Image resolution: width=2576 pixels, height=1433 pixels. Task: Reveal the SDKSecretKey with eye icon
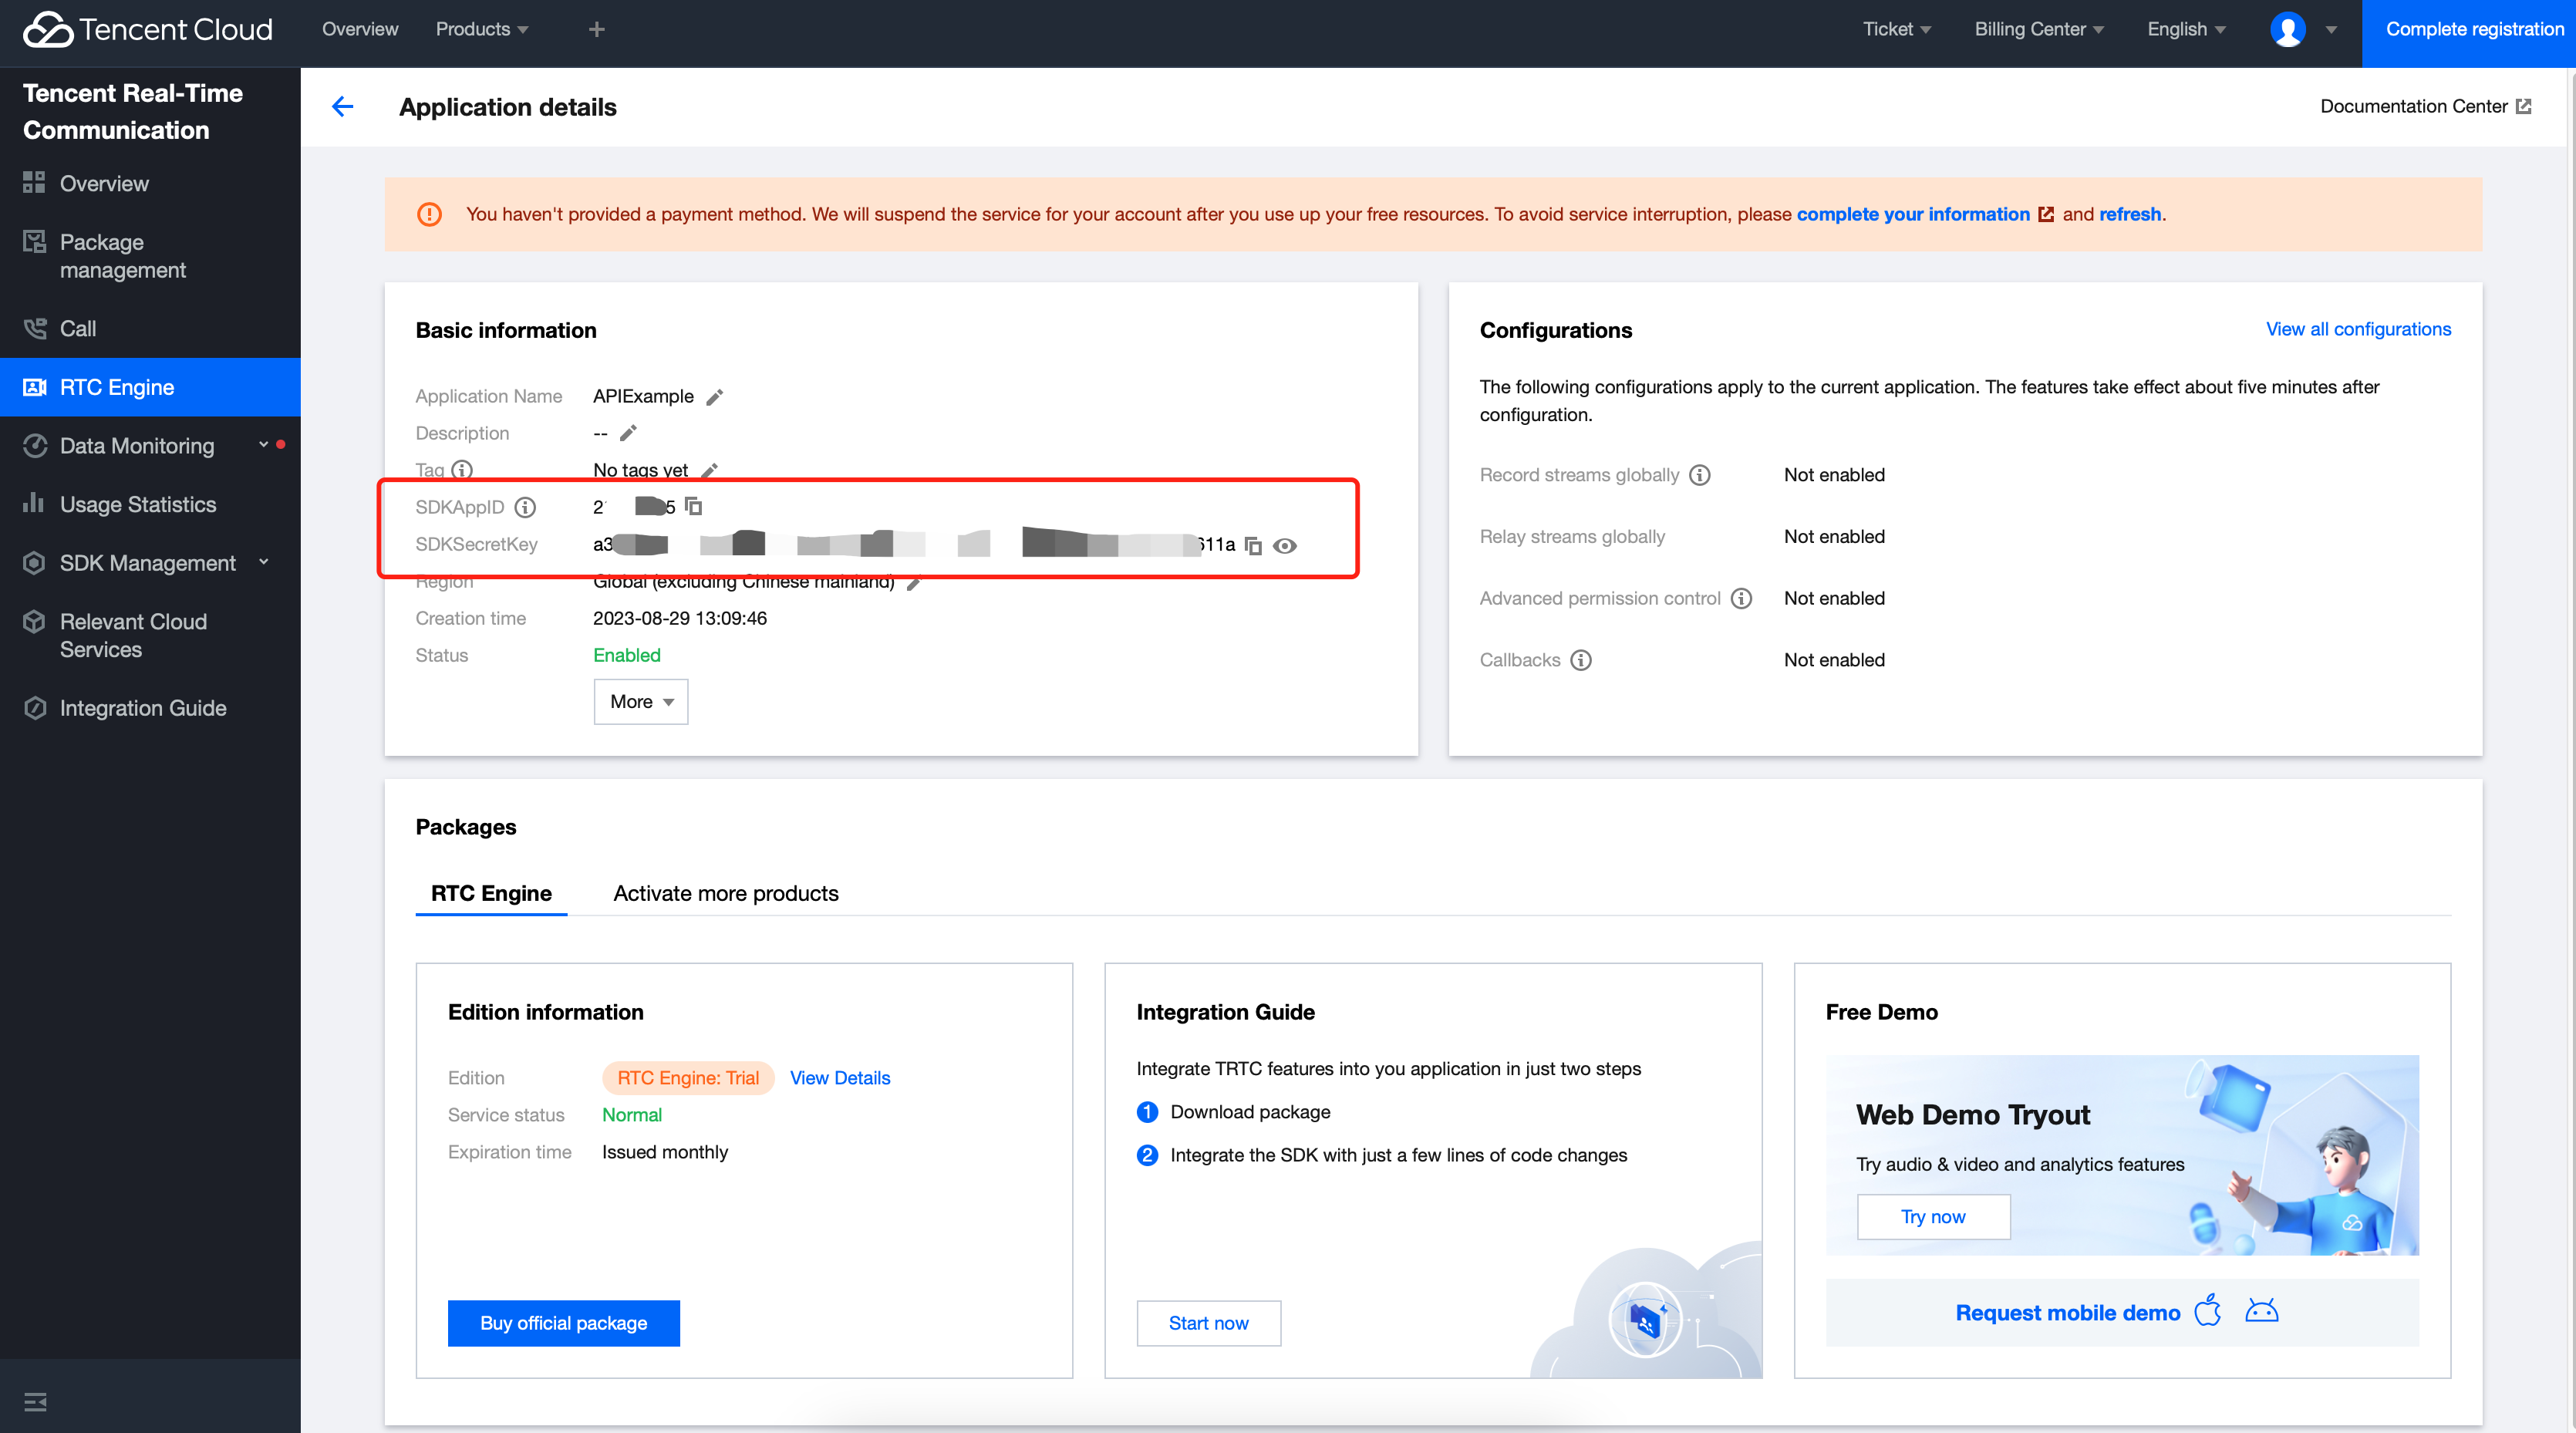1285,545
